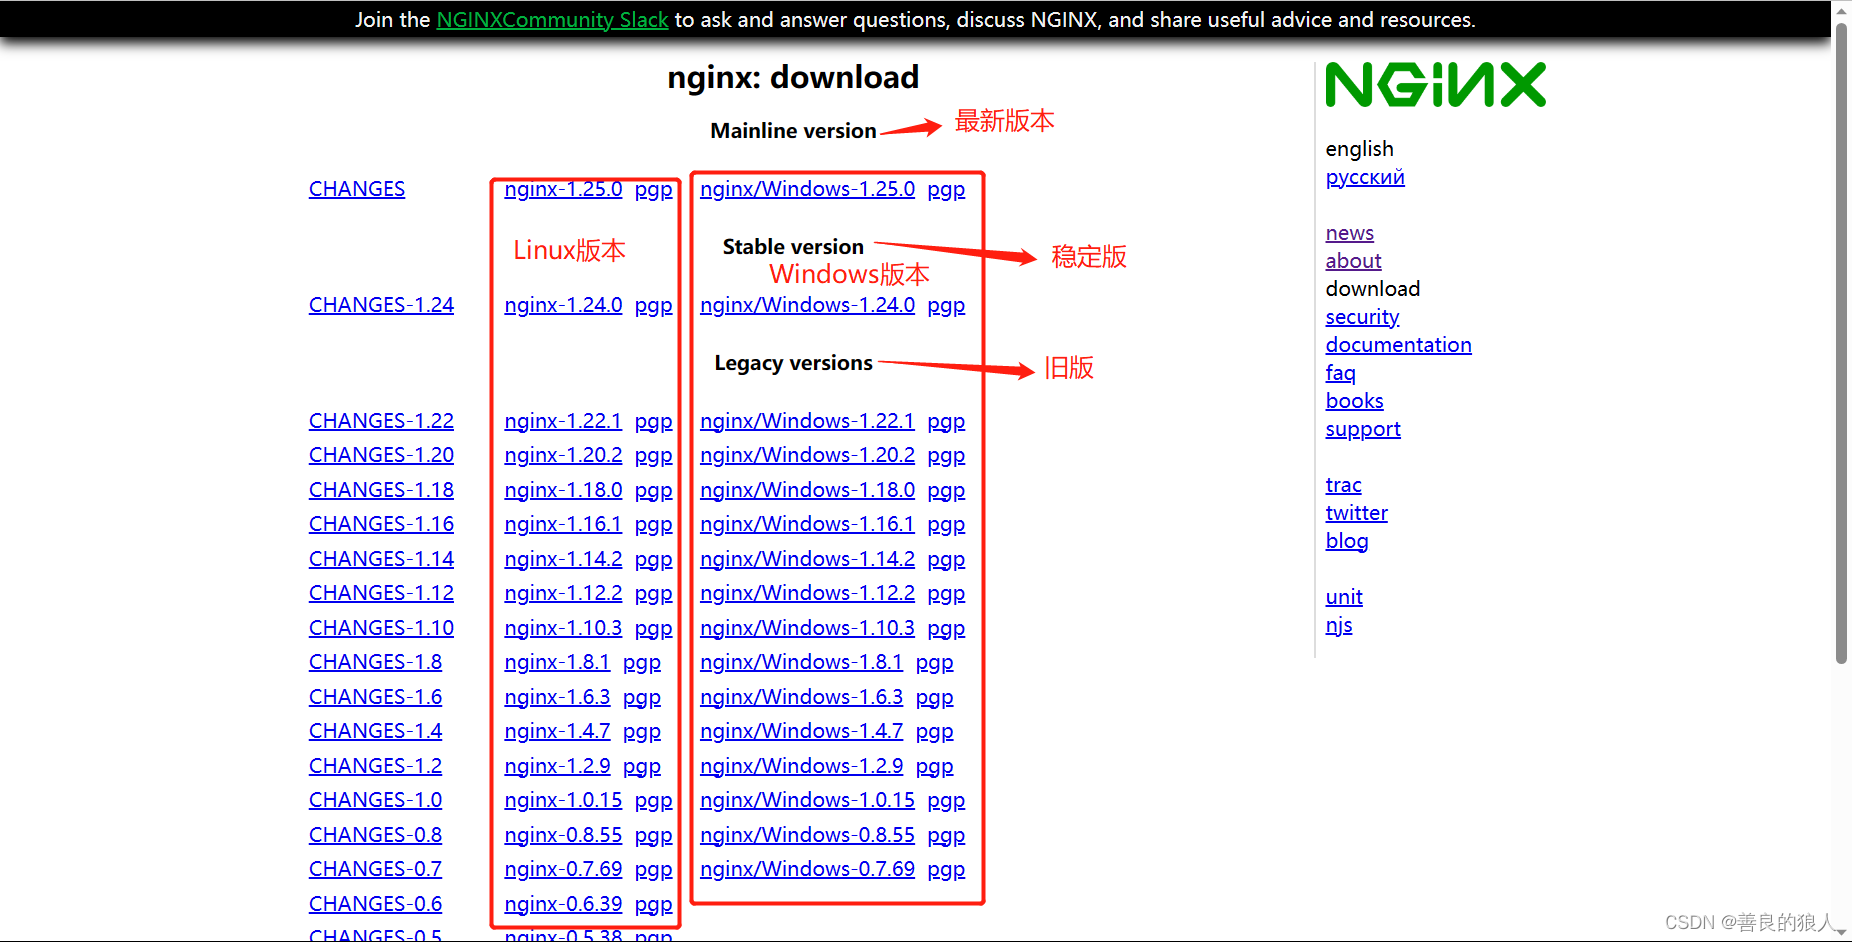The width and height of the screenshot is (1852, 942).
Task: Download nginx-1.2.9 source
Action: pos(557,766)
